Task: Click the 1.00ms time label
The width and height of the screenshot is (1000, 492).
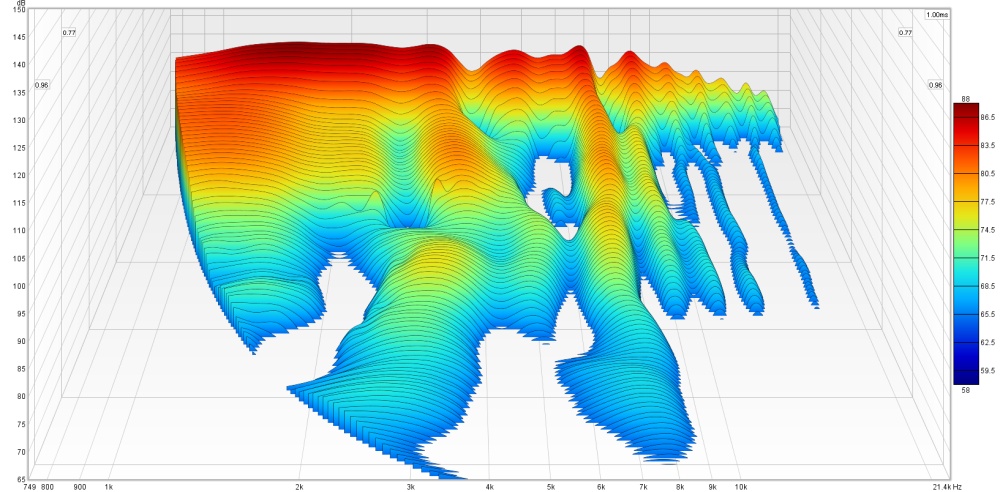Action: 937,14
